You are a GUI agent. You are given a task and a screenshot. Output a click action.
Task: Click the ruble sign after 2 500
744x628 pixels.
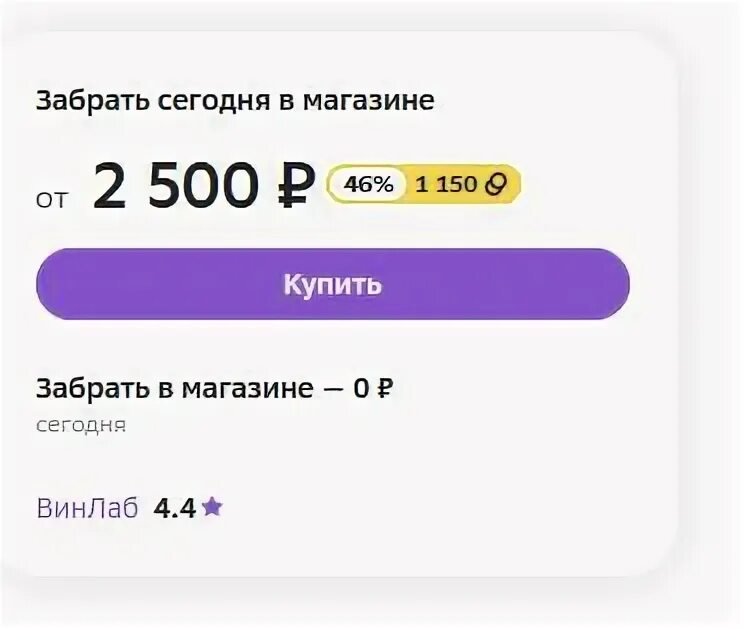pos(294,186)
